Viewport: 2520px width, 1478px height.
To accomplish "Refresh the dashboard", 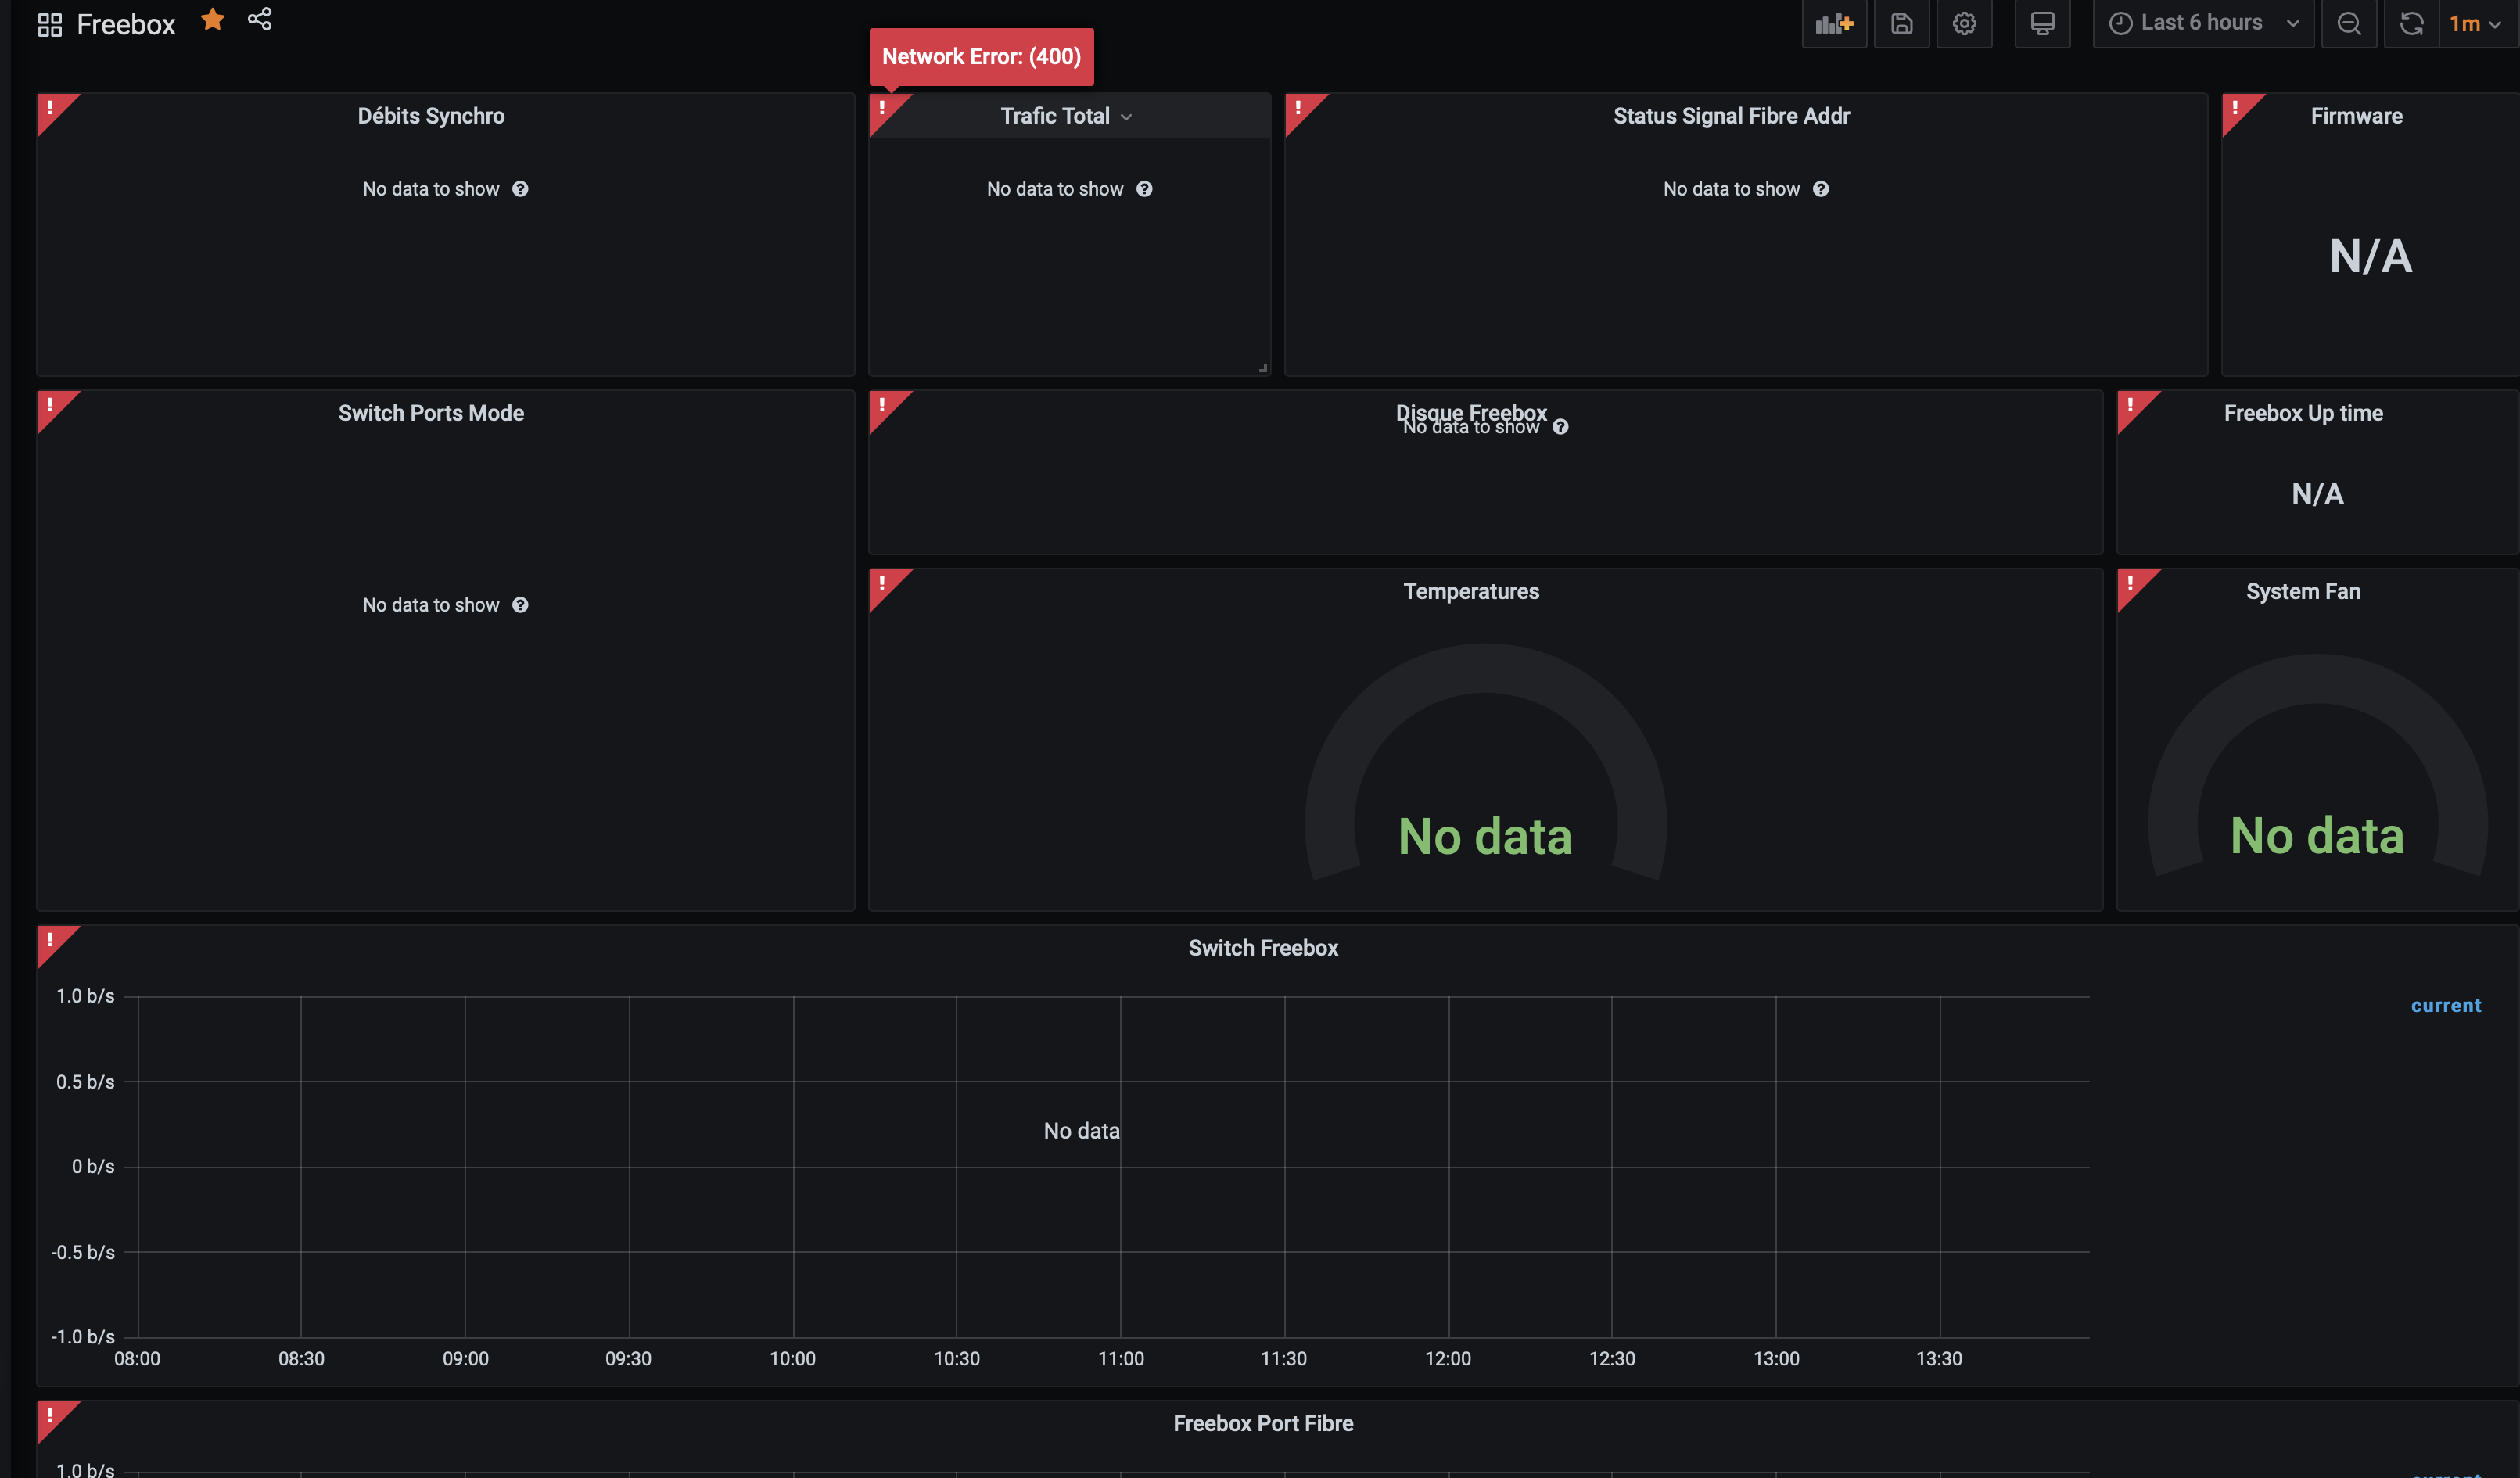I will pyautogui.click(x=2411, y=24).
